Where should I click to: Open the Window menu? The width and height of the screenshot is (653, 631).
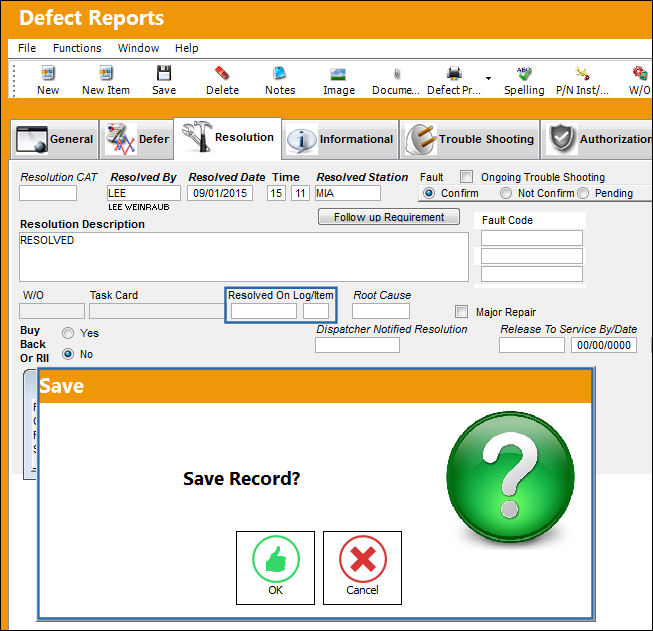138,48
